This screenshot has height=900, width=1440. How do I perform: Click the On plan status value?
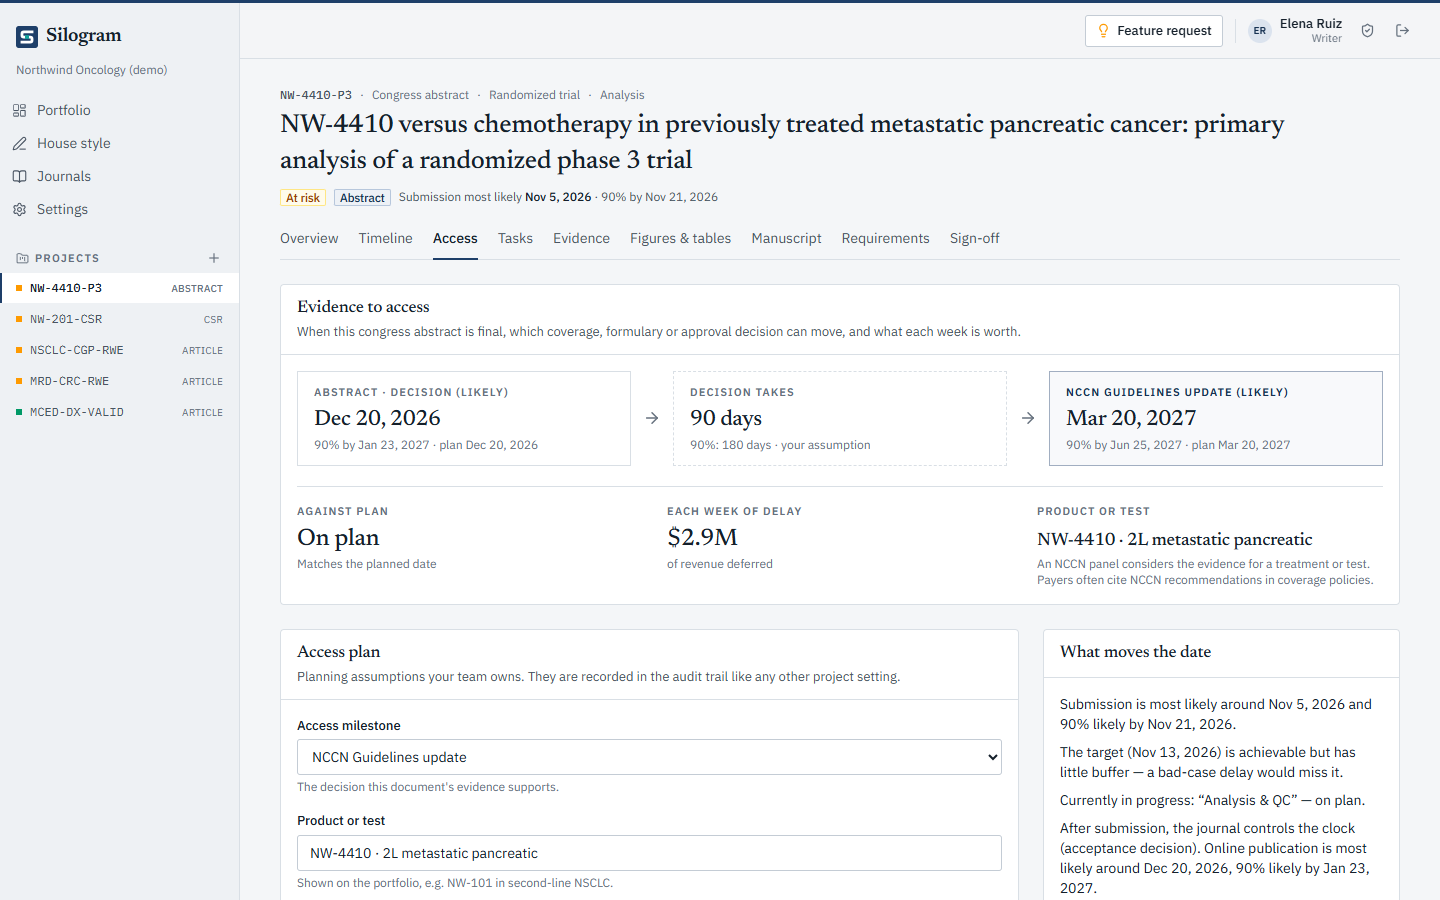(338, 538)
